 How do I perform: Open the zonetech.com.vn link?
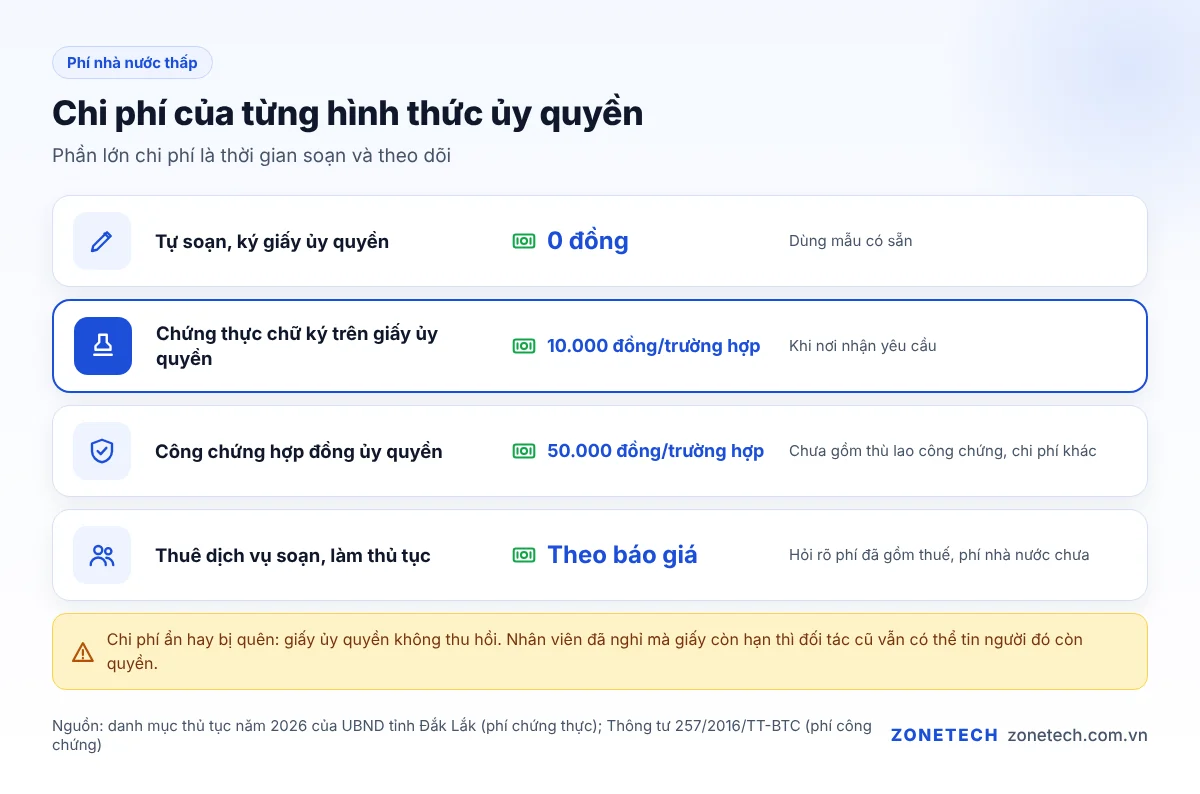(1077, 735)
